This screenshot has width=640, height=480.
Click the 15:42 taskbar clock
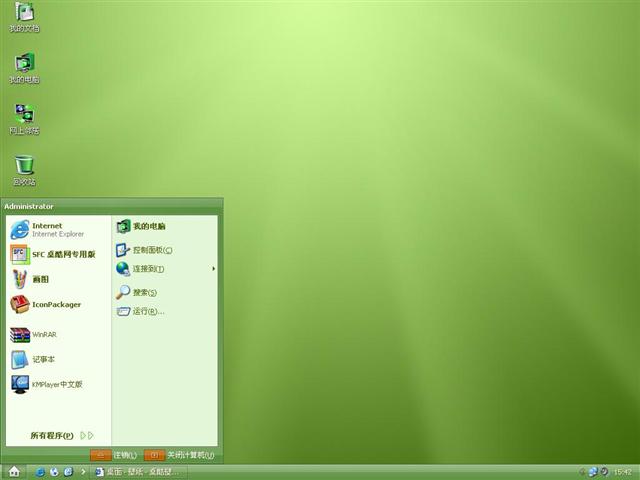[622, 472]
